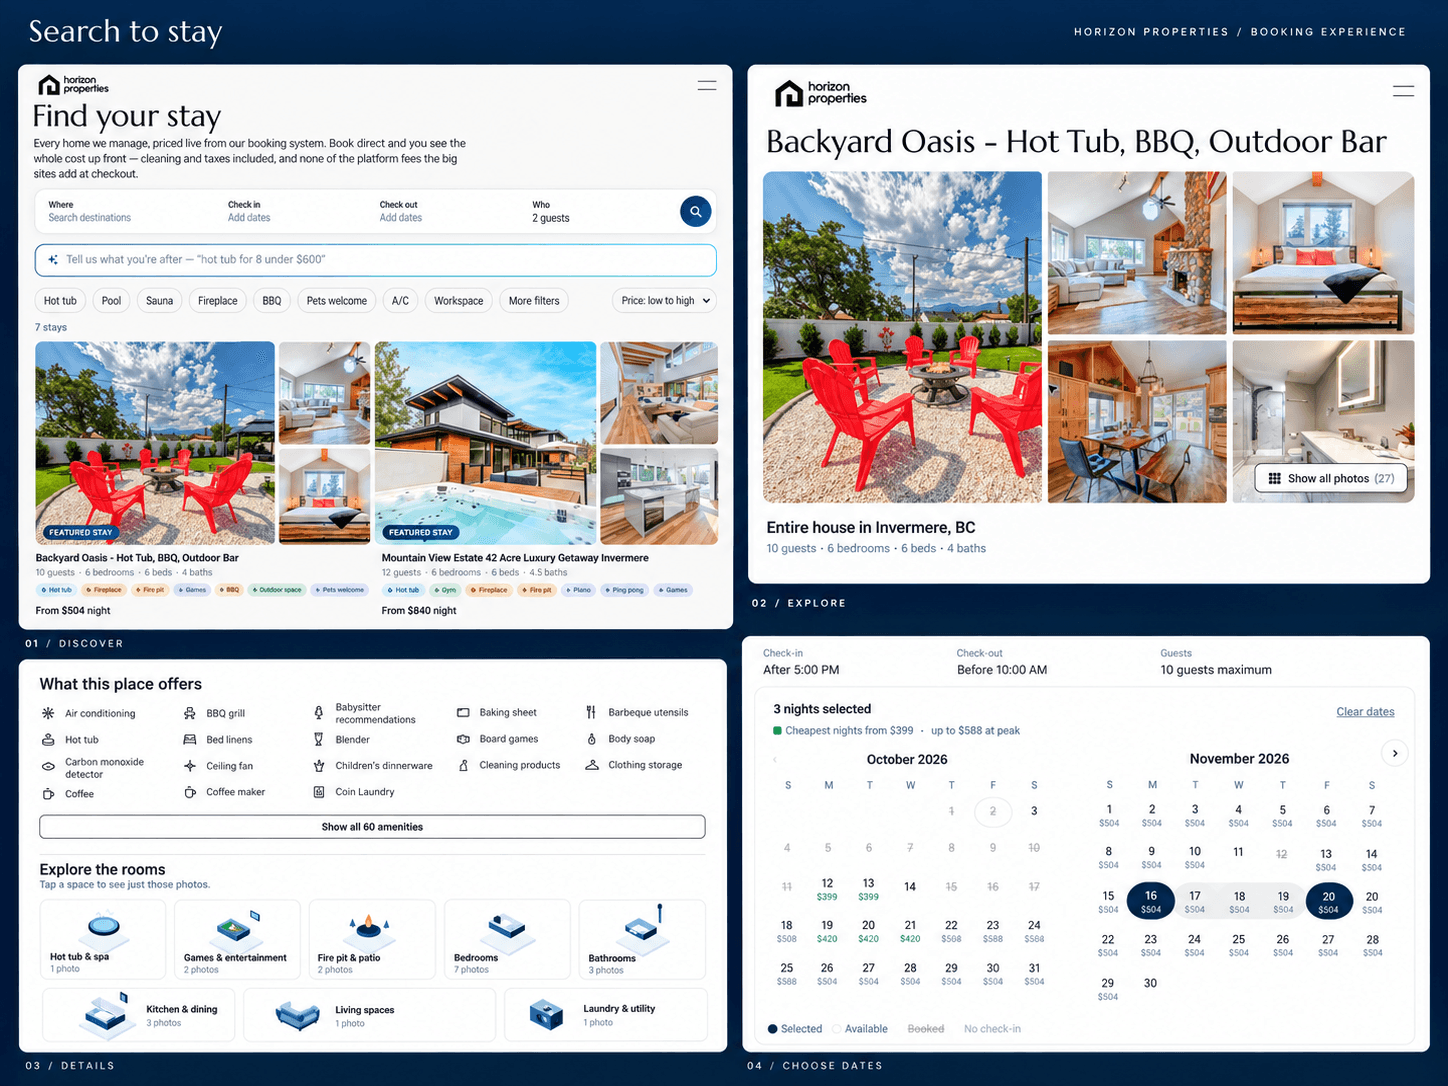Open the Mountain View Estate hot tub photo
Viewport: 1448px width, 1086px height.
click(x=485, y=443)
